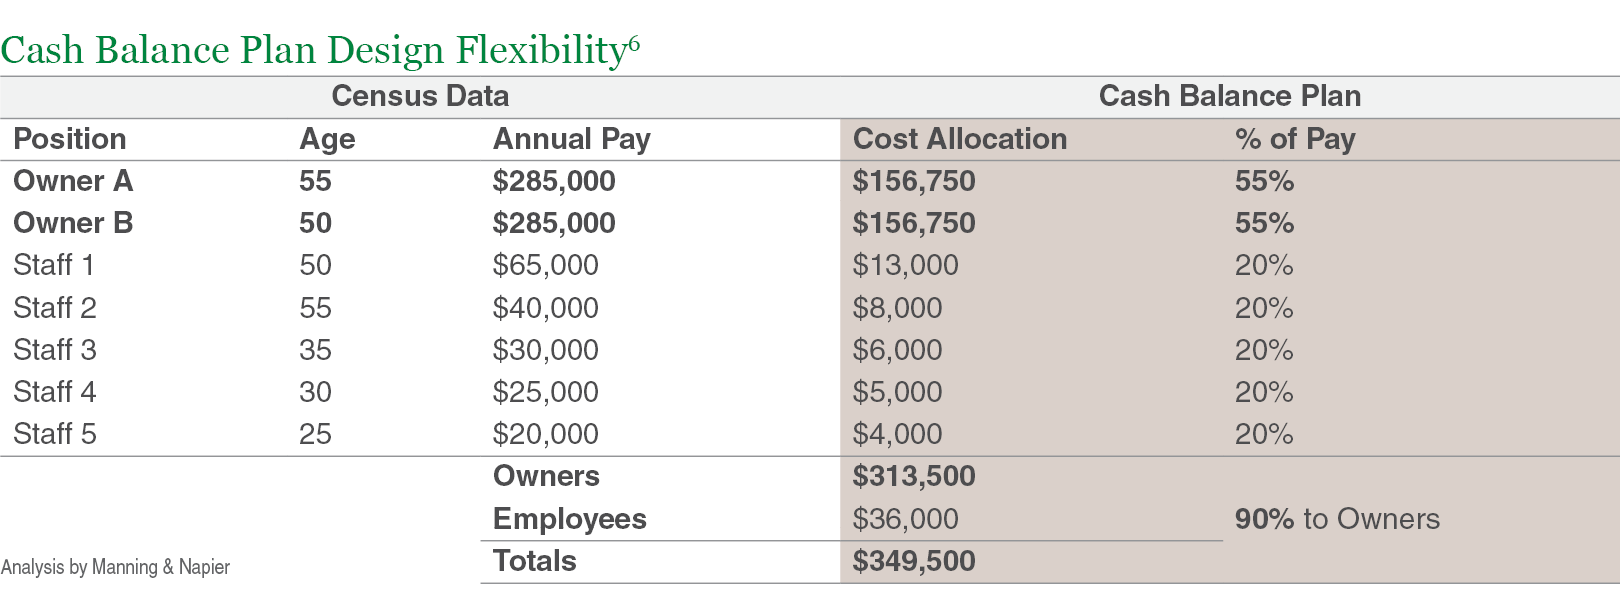Click the Employees total $36,000

coord(905,519)
